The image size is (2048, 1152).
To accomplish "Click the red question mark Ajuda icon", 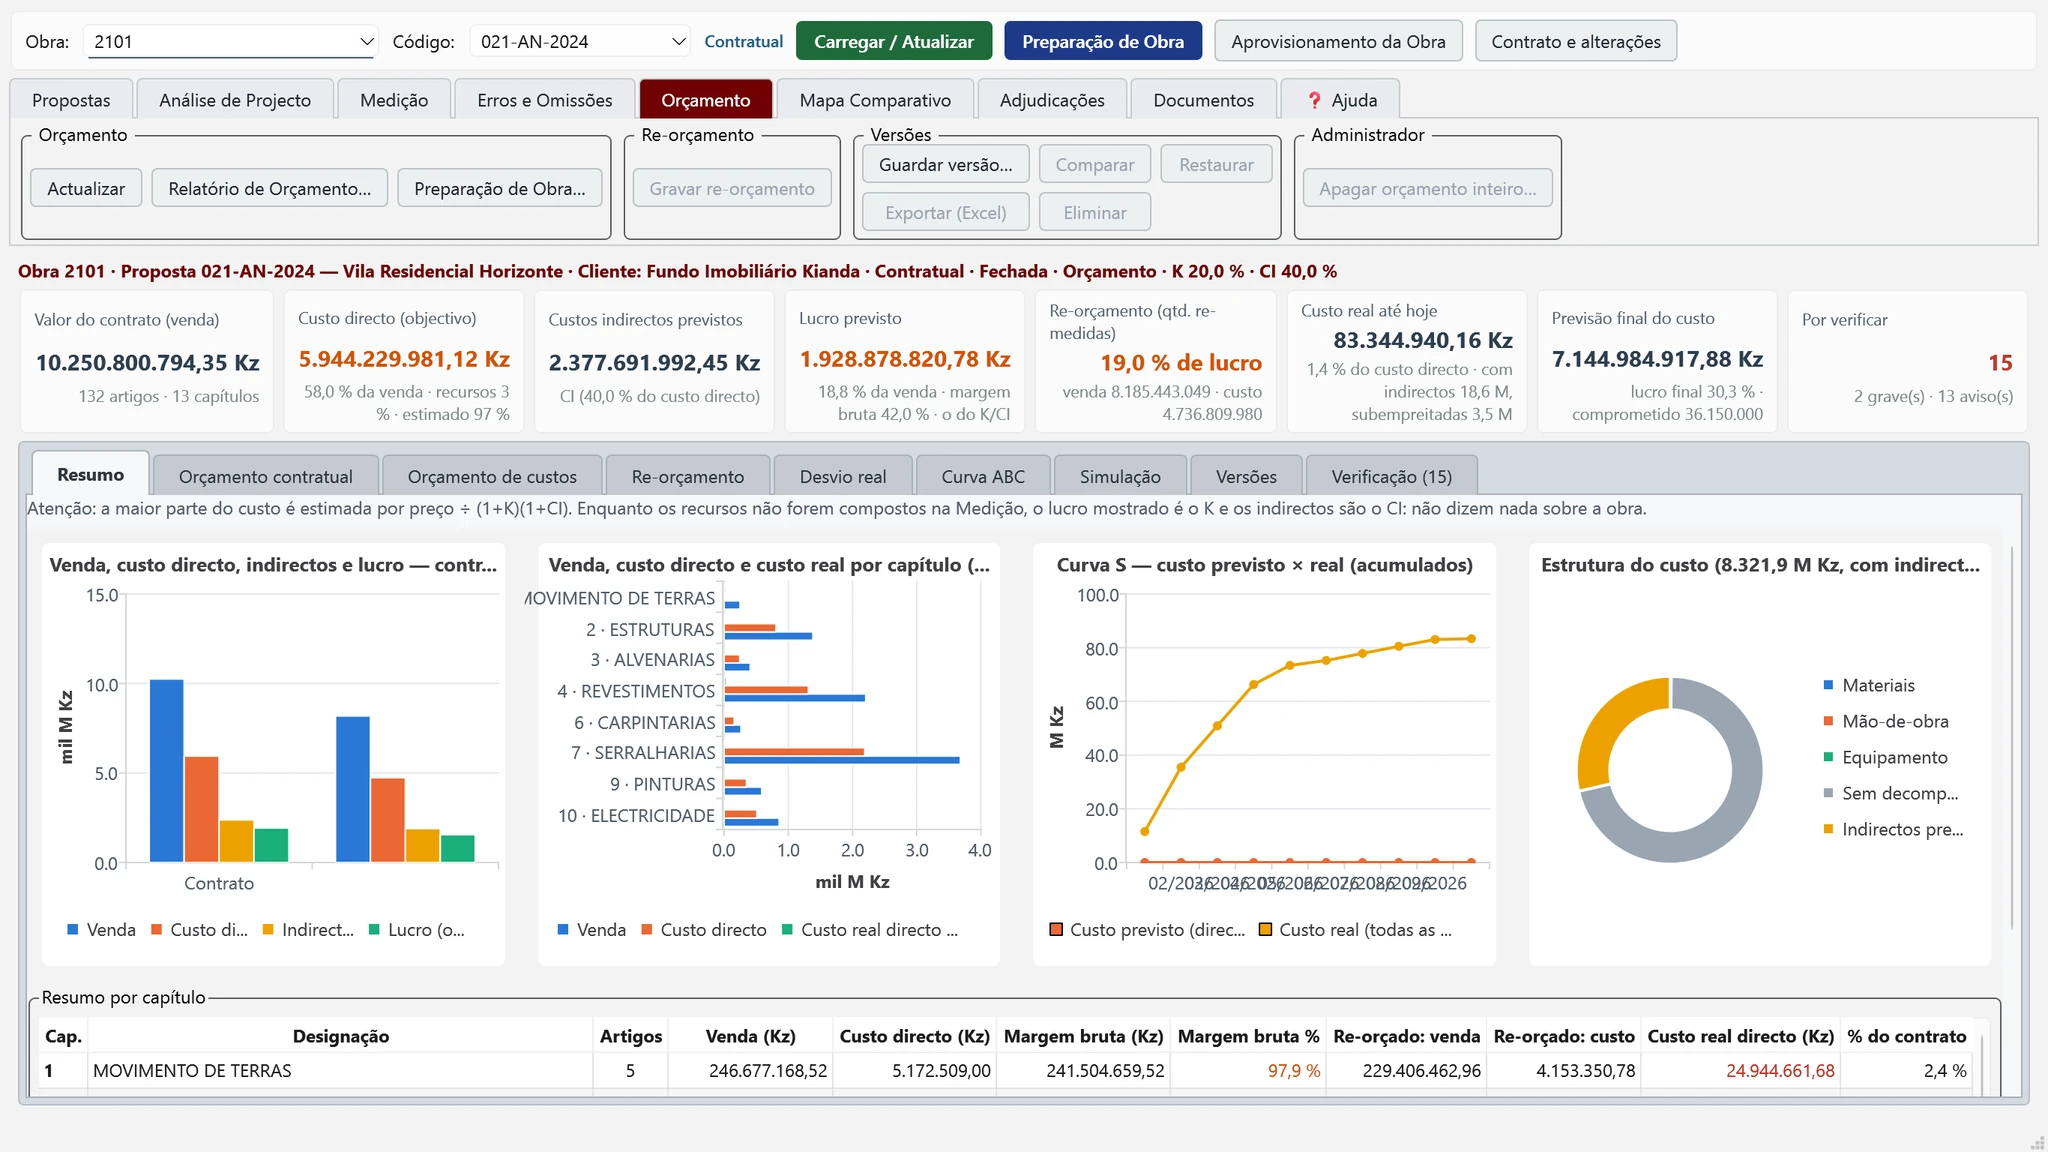I will [1315, 100].
